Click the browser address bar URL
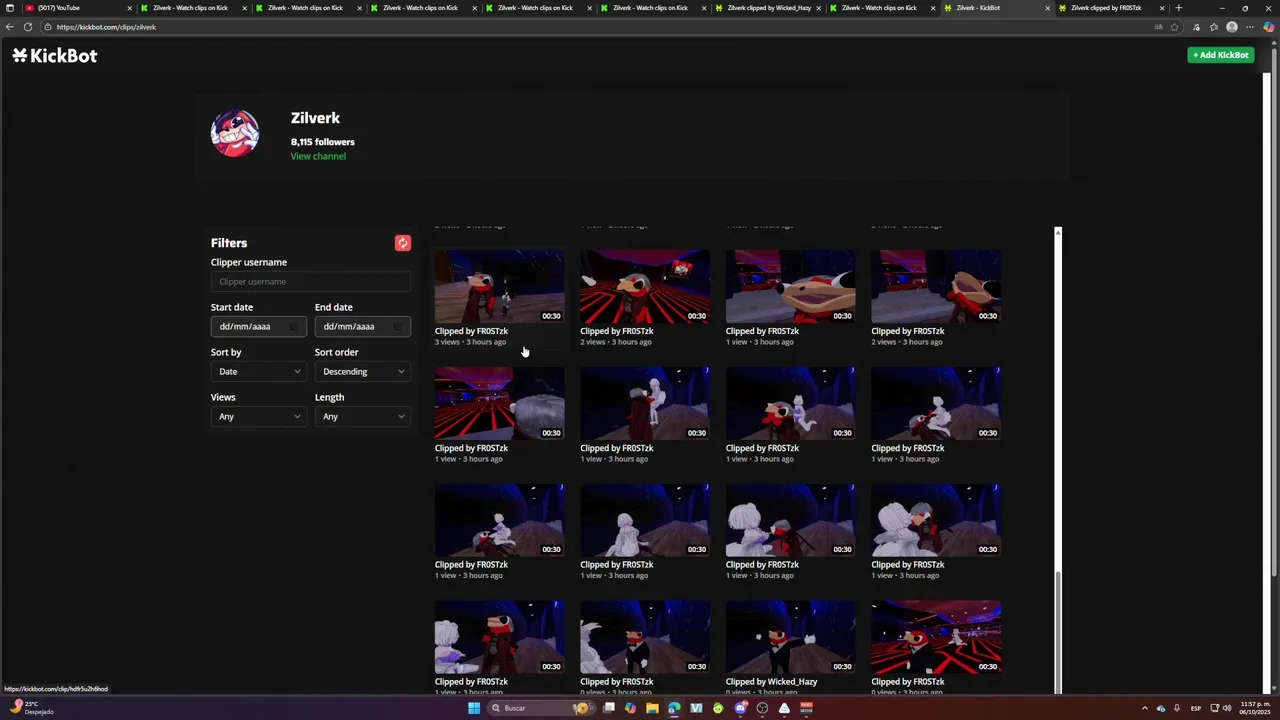Viewport: 1280px width, 720px height. tap(106, 27)
